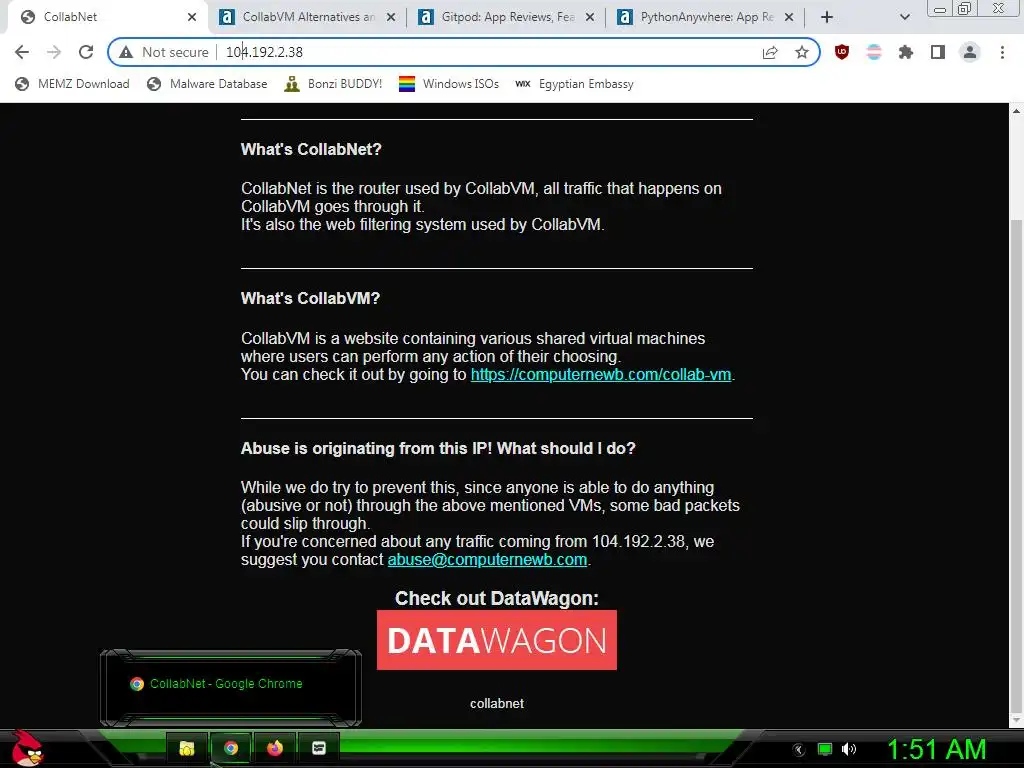Share this page using share icon
The width and height of the screenshot is (1024, 768).
[770, 52]
